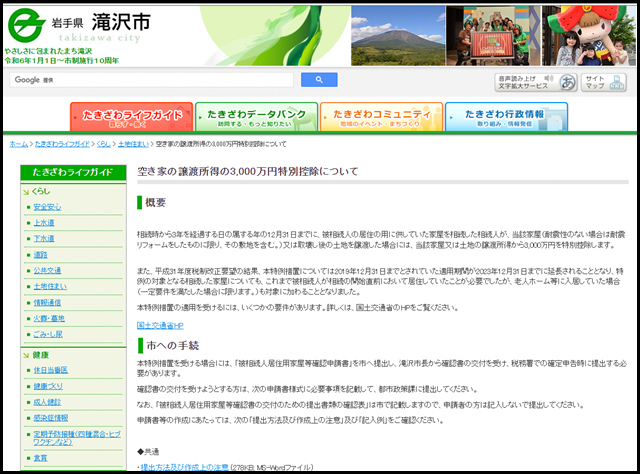Open 上水道 in the sidebar
Screen dimensions: 640x474
(x=44, y=223)
